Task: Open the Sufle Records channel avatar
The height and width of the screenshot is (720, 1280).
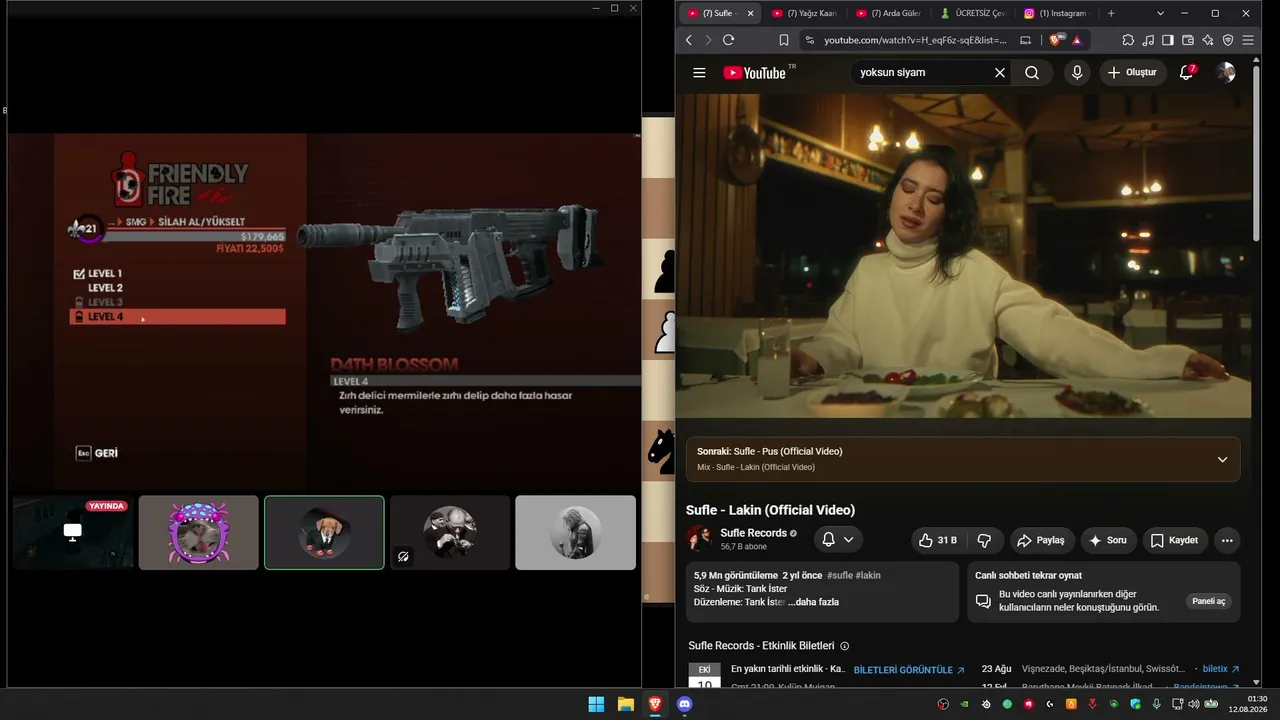Action: tap(700, 539)
